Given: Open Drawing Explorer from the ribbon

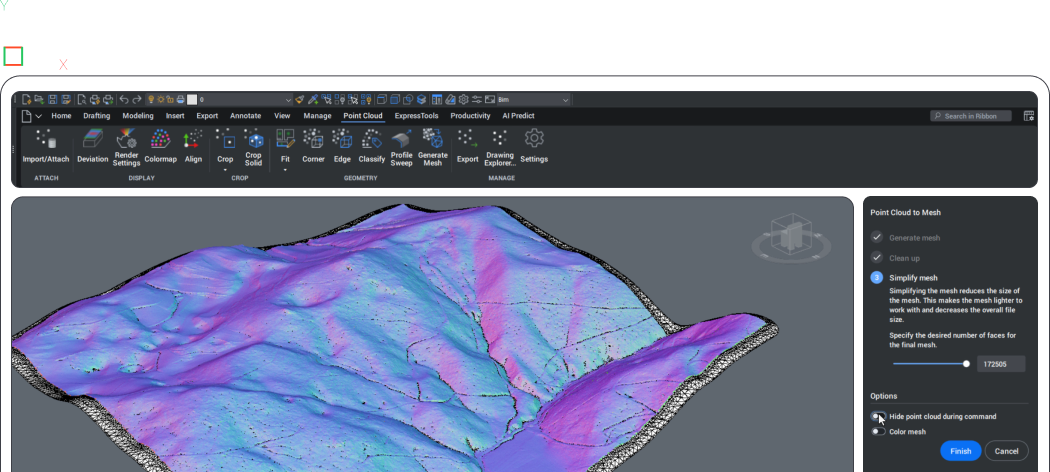Looking at the screenshot, I should click(500, 148).
